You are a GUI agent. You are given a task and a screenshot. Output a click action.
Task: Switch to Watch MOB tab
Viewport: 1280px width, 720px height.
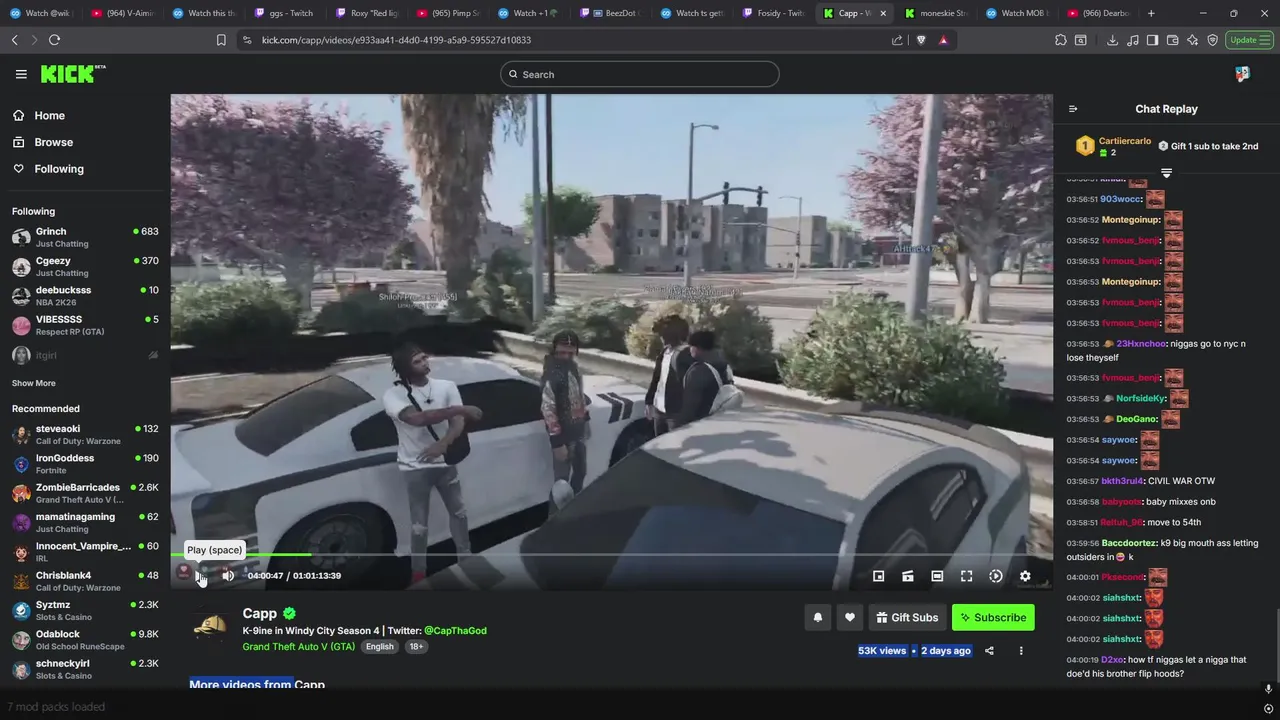(1019, 13)
